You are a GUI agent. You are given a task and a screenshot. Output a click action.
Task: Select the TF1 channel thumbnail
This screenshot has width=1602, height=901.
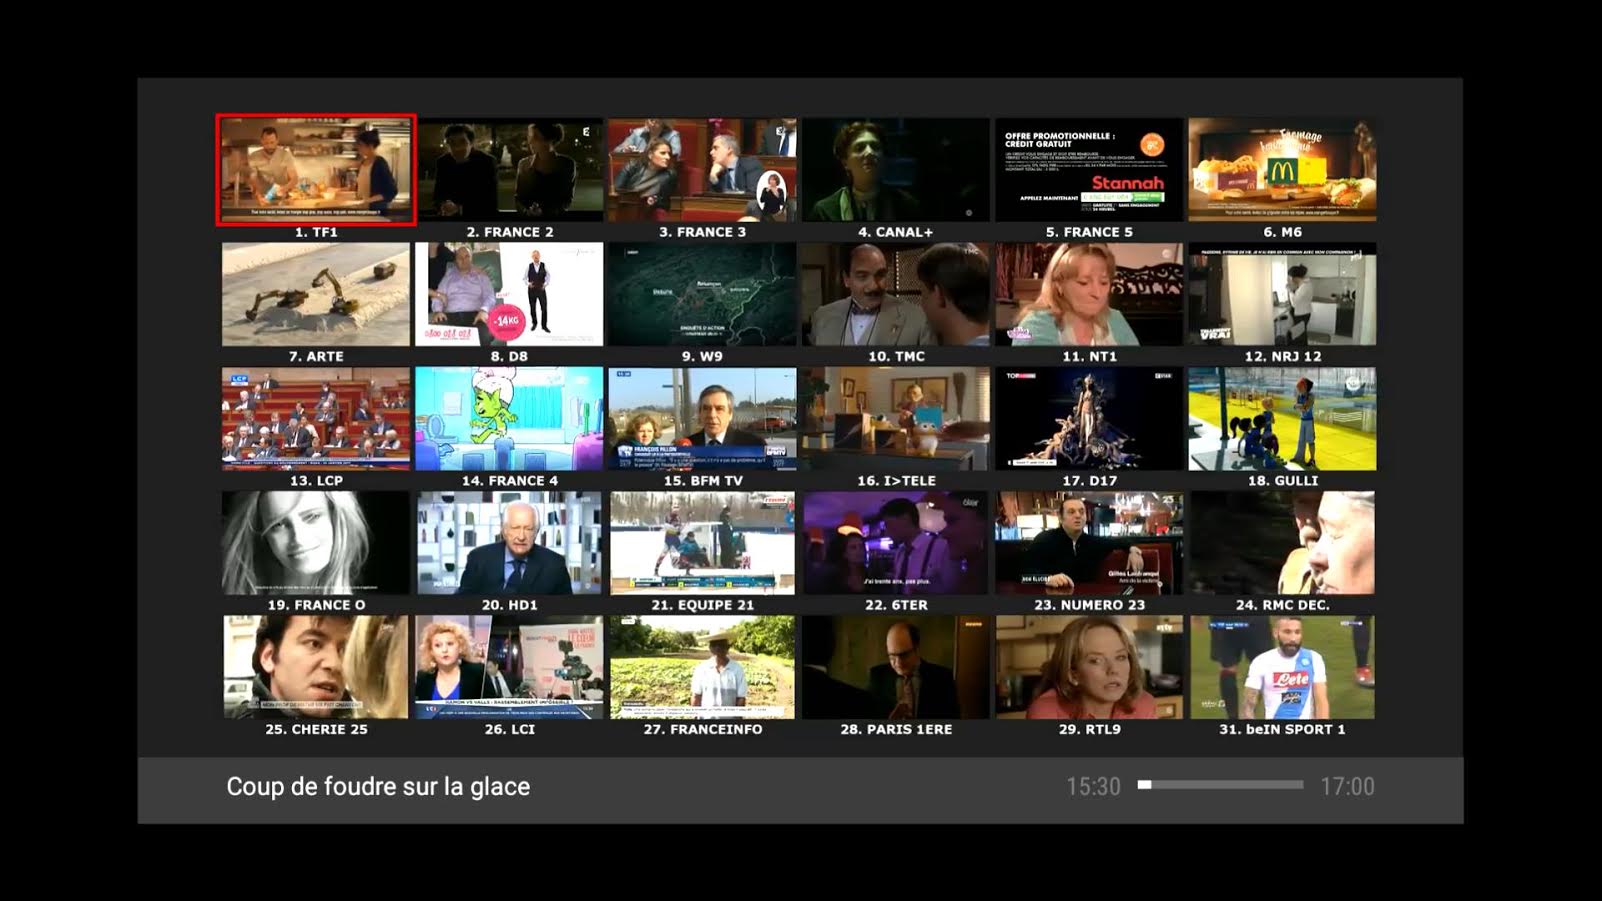pyautogui.click(x=316, y=169)
